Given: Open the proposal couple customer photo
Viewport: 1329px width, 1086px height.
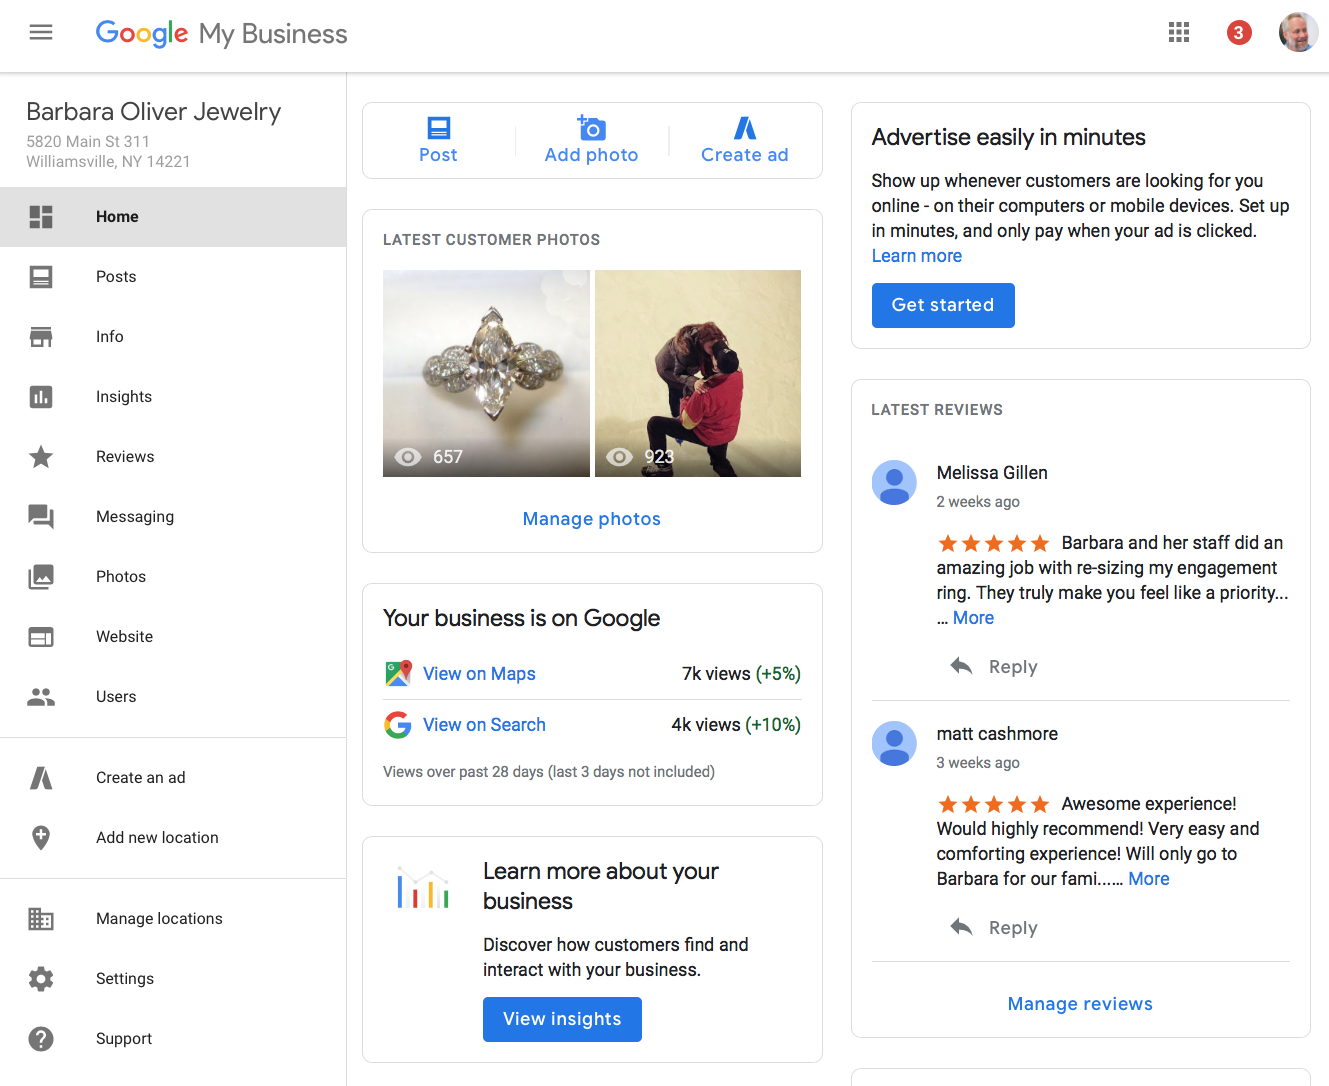Looking at the screenshot, I should 698,373.
